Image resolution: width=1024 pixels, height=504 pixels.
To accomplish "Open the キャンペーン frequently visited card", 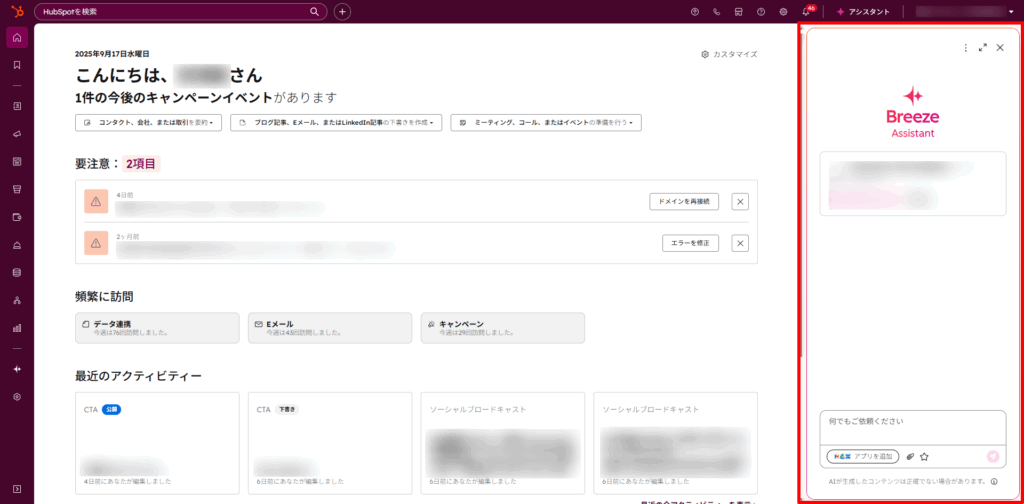I will point(502,328).
